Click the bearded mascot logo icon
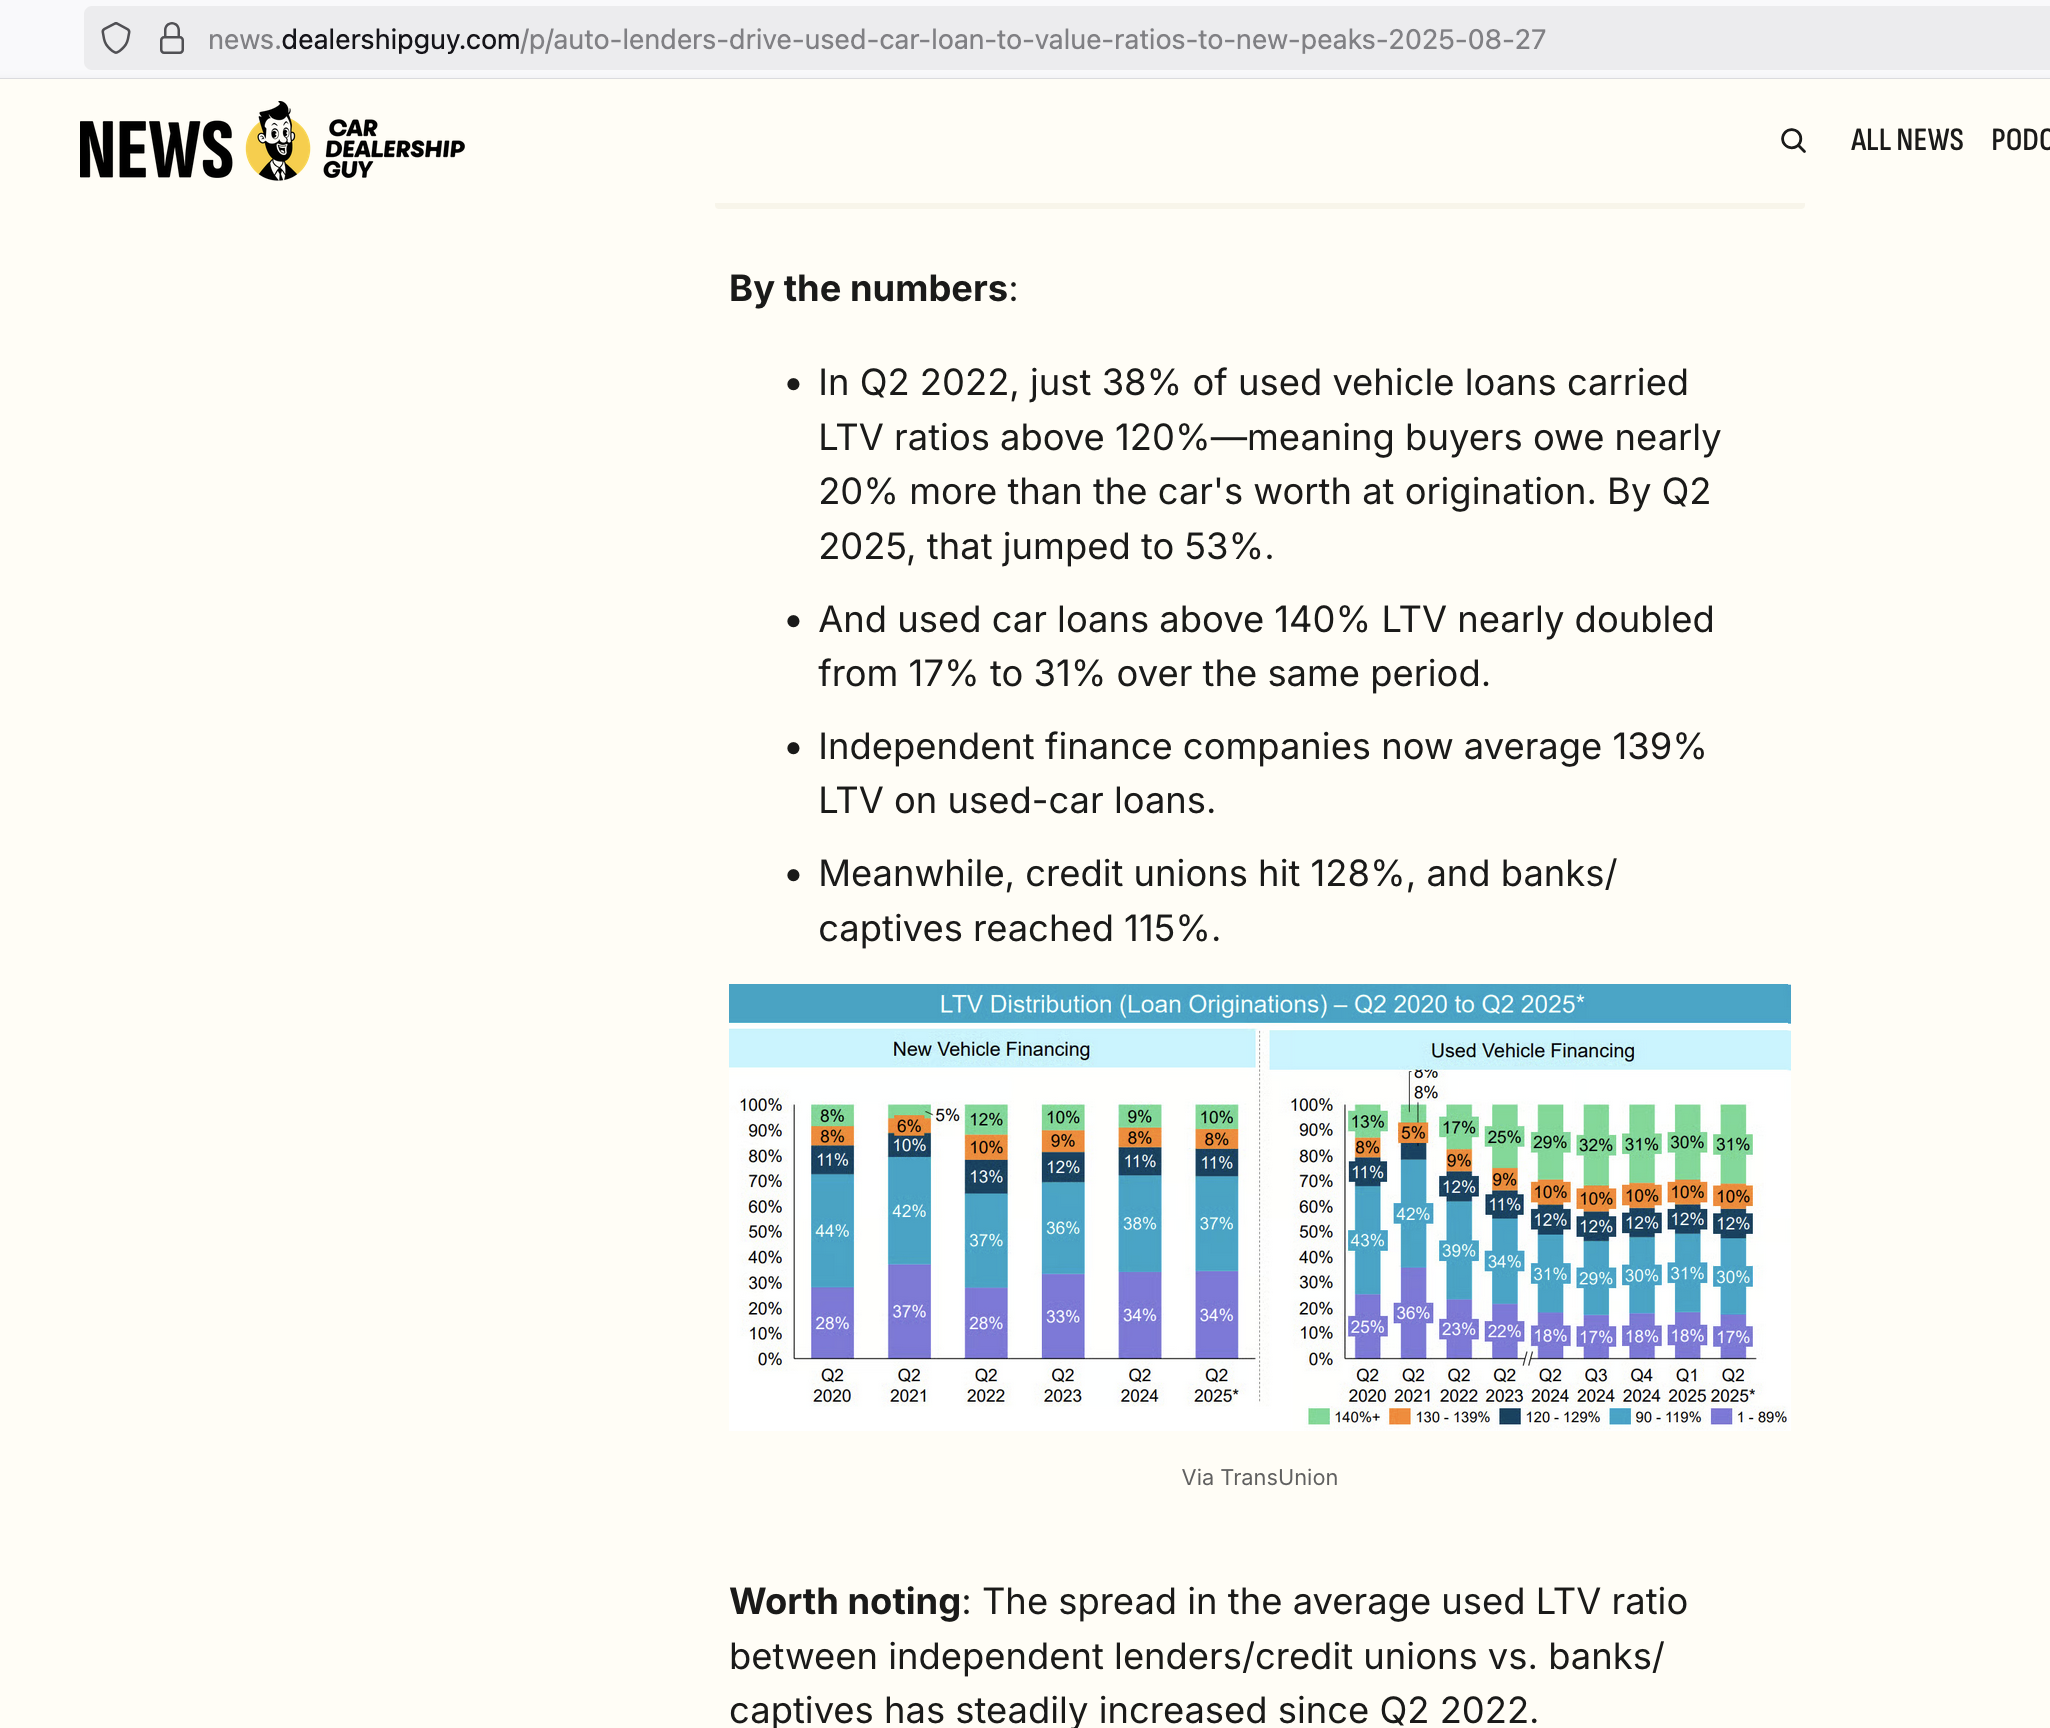 click(278, 143)
